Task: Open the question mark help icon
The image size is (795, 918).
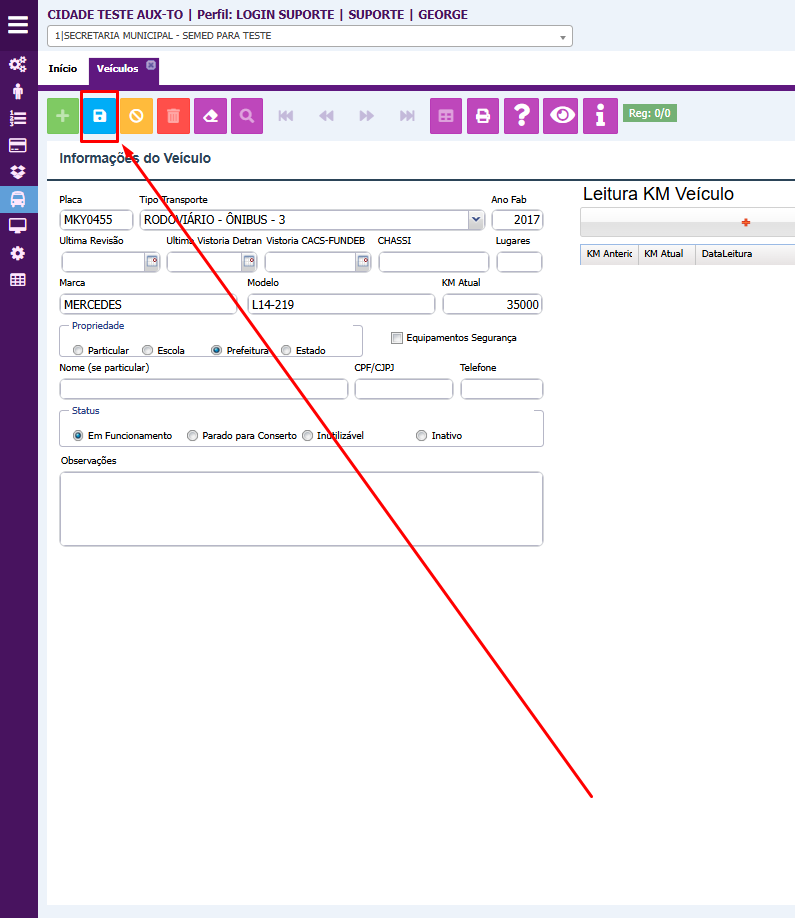Action: [521, 116]
